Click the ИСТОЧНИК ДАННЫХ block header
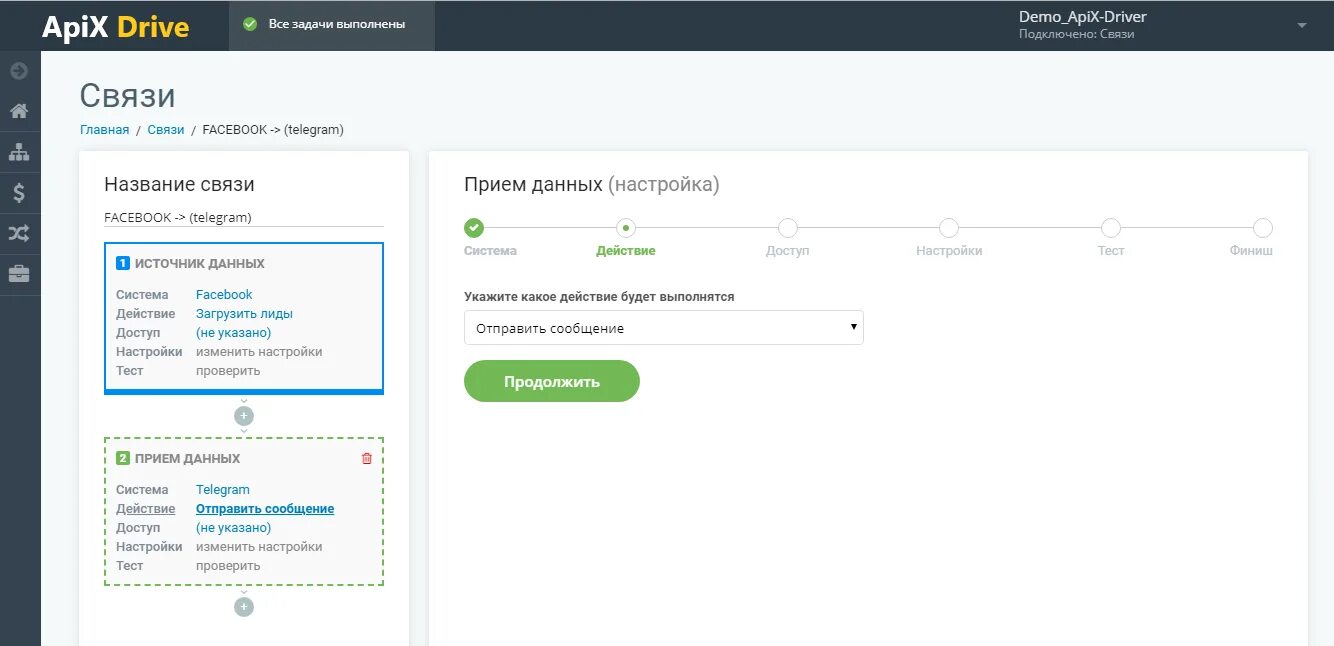This screenshot has width=1334, height=646. (x=200, y=264)
